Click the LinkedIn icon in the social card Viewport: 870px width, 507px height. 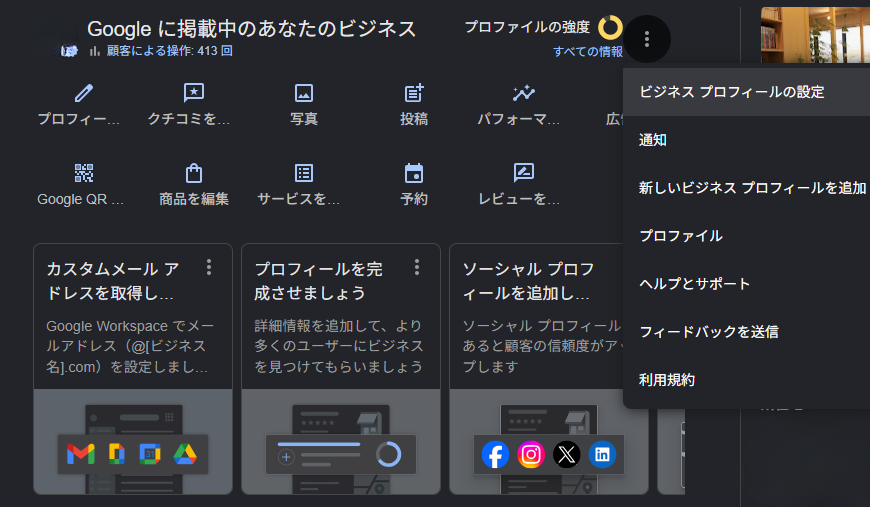click(x=602, y=455)
